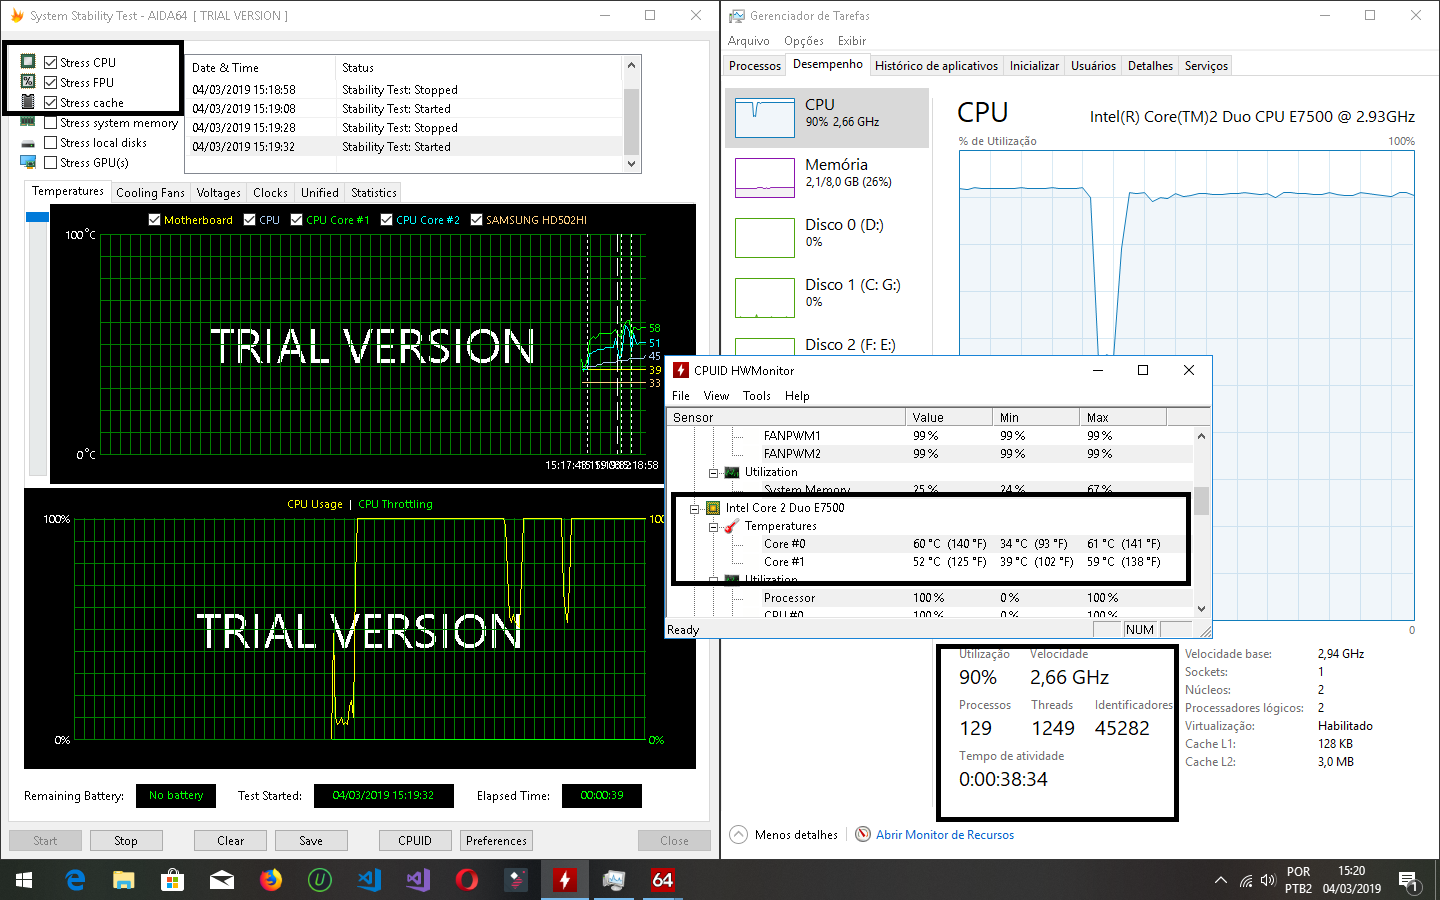
Task: Uncheck Stress CPU checkbox
Action: [x=50, y=62]
